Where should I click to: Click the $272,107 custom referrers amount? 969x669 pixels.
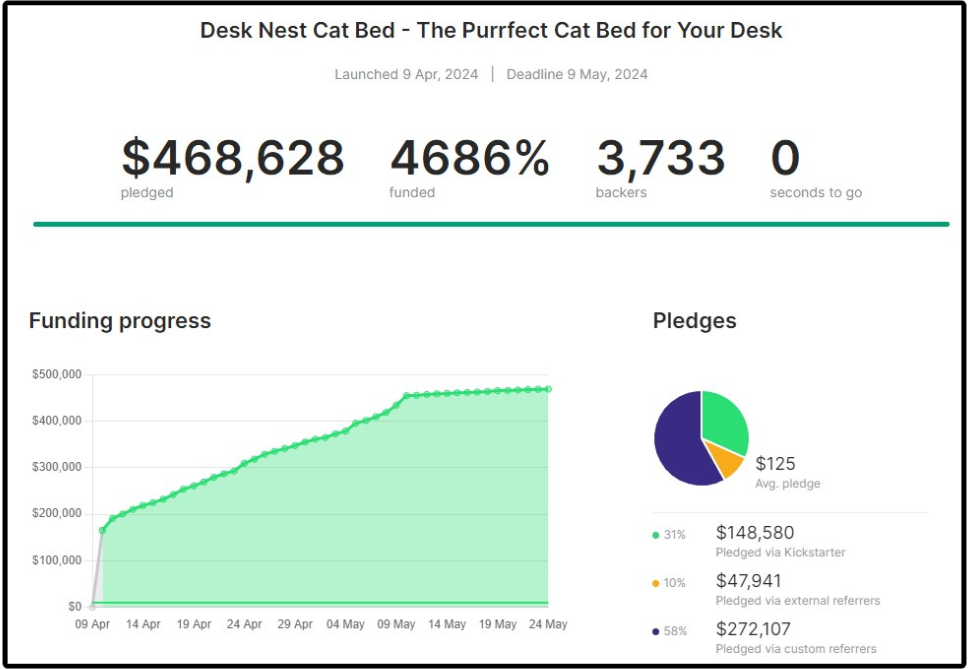[753, 629]
